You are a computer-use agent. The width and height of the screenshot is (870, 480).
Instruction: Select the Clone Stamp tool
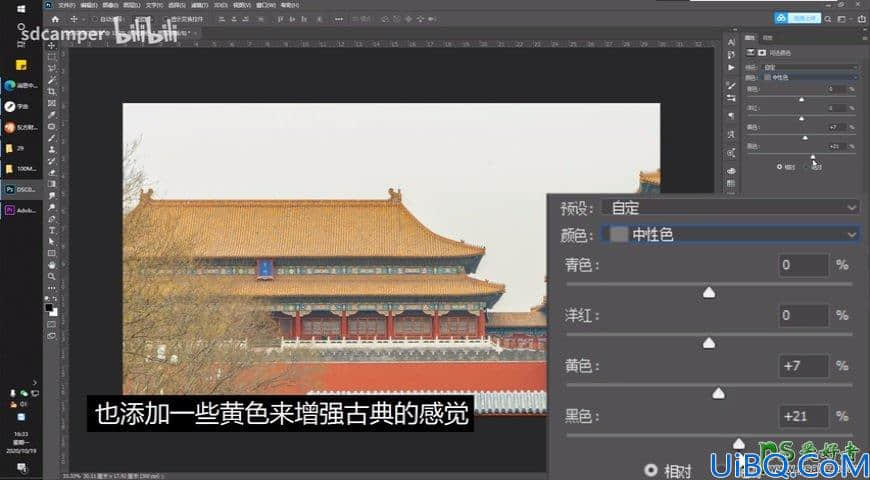pos(52,150)
